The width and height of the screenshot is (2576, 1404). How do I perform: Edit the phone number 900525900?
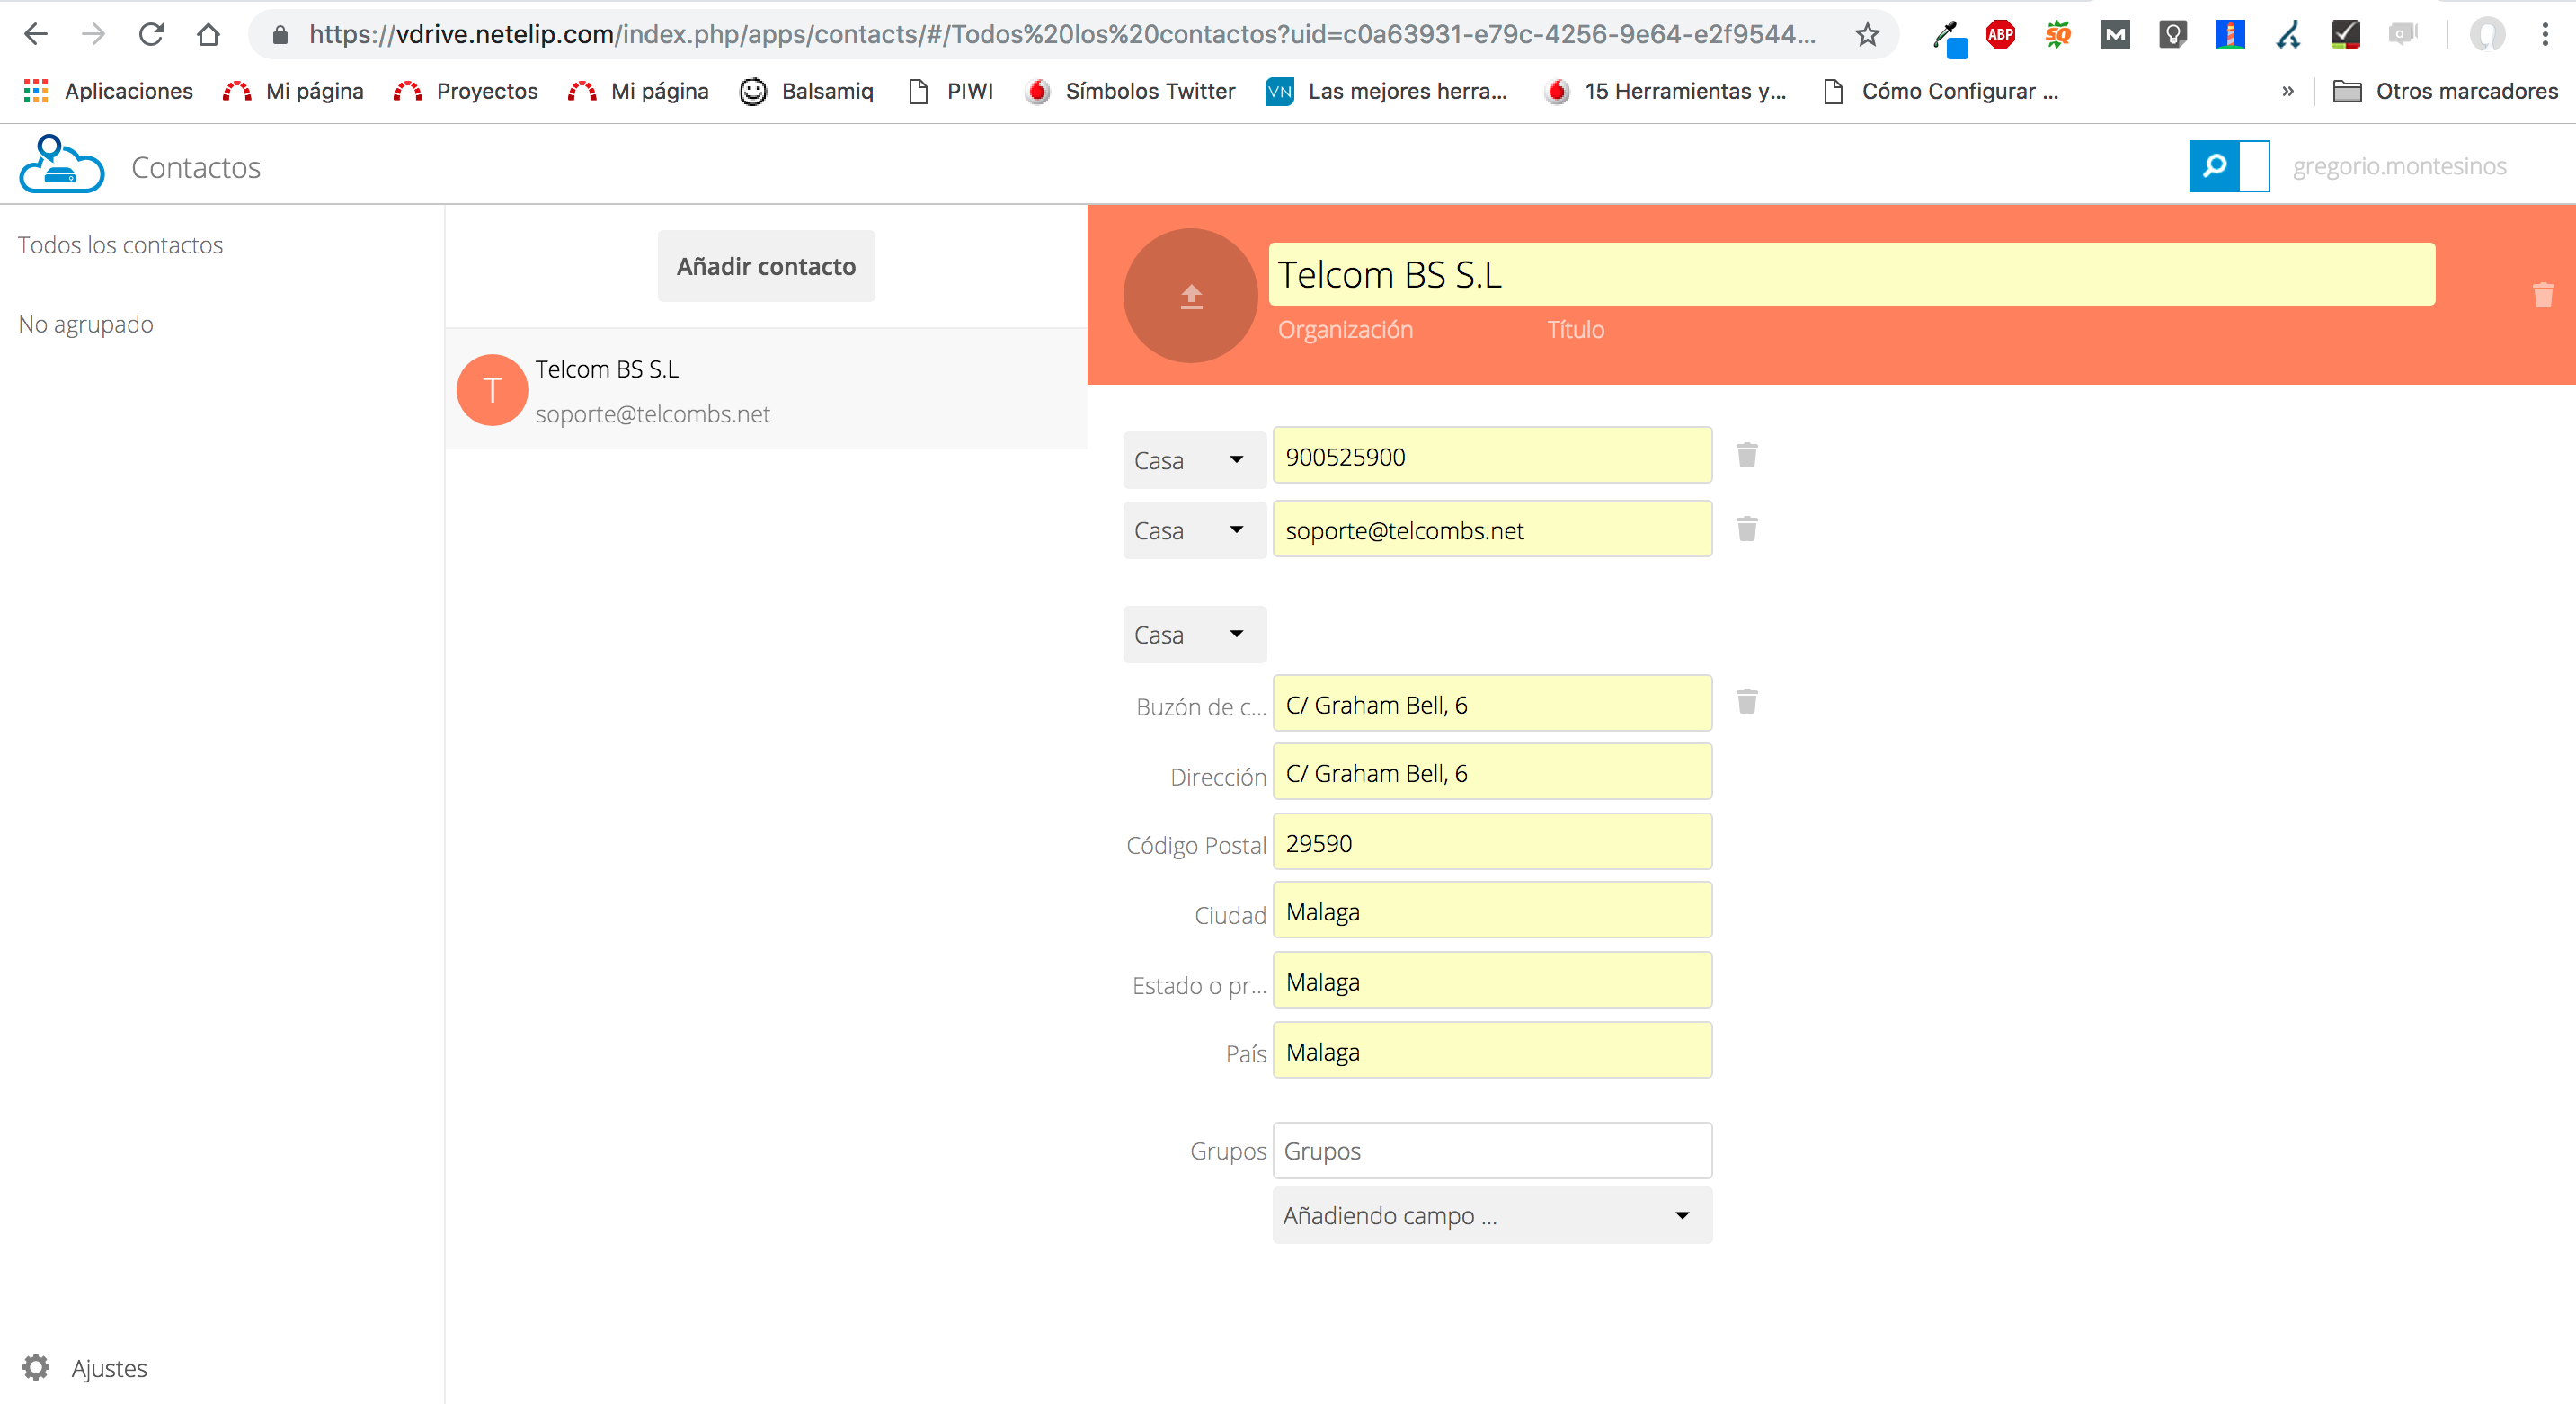click(x=1492, y=456)
